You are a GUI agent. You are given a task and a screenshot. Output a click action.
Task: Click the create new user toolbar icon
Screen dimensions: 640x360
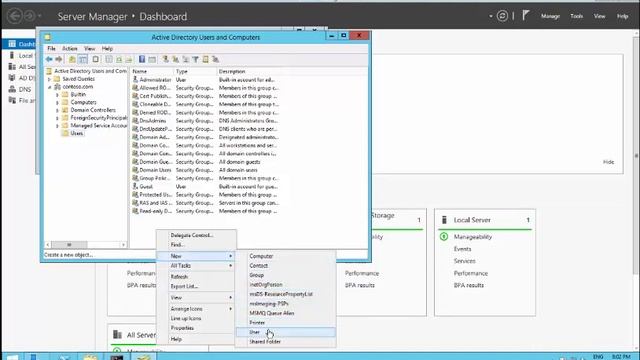coord(165,60)
